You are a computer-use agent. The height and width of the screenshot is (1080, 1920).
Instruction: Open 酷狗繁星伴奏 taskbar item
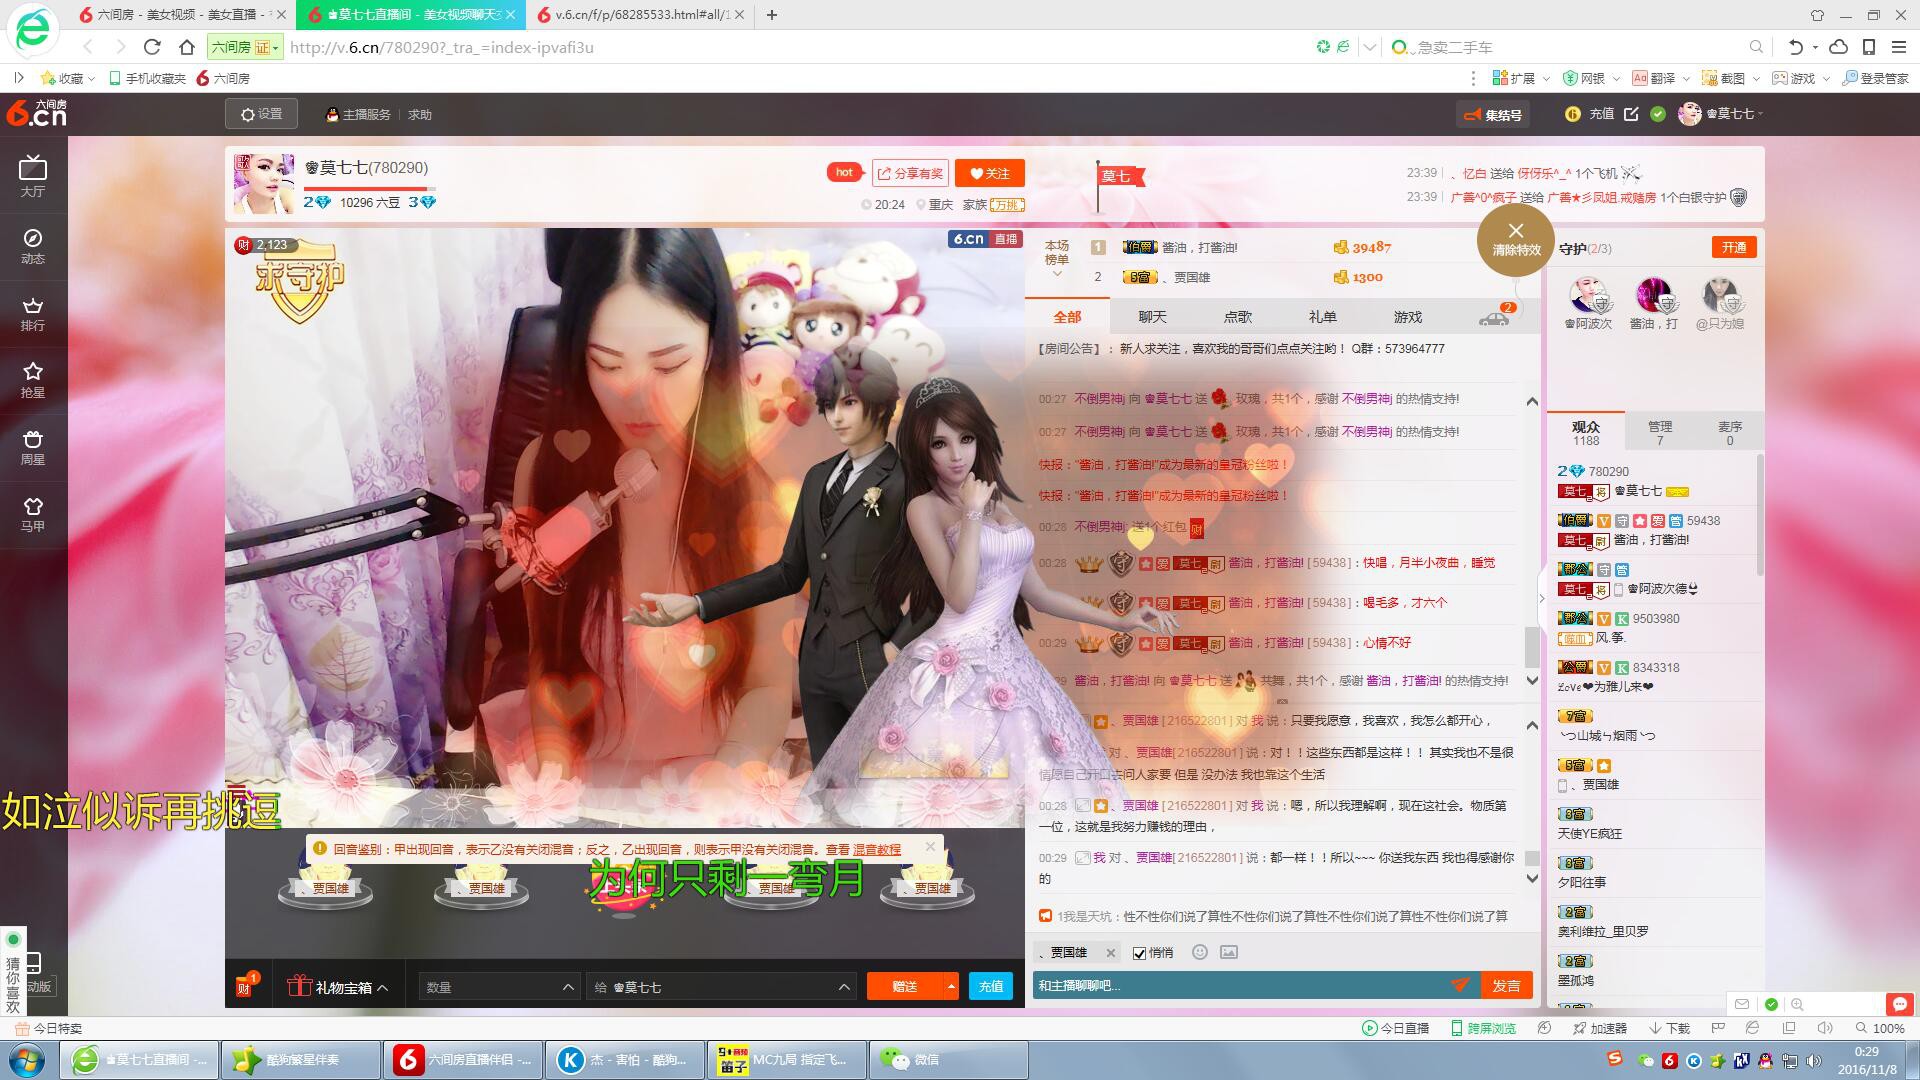pyautogui.click(x=301, y=1059)
